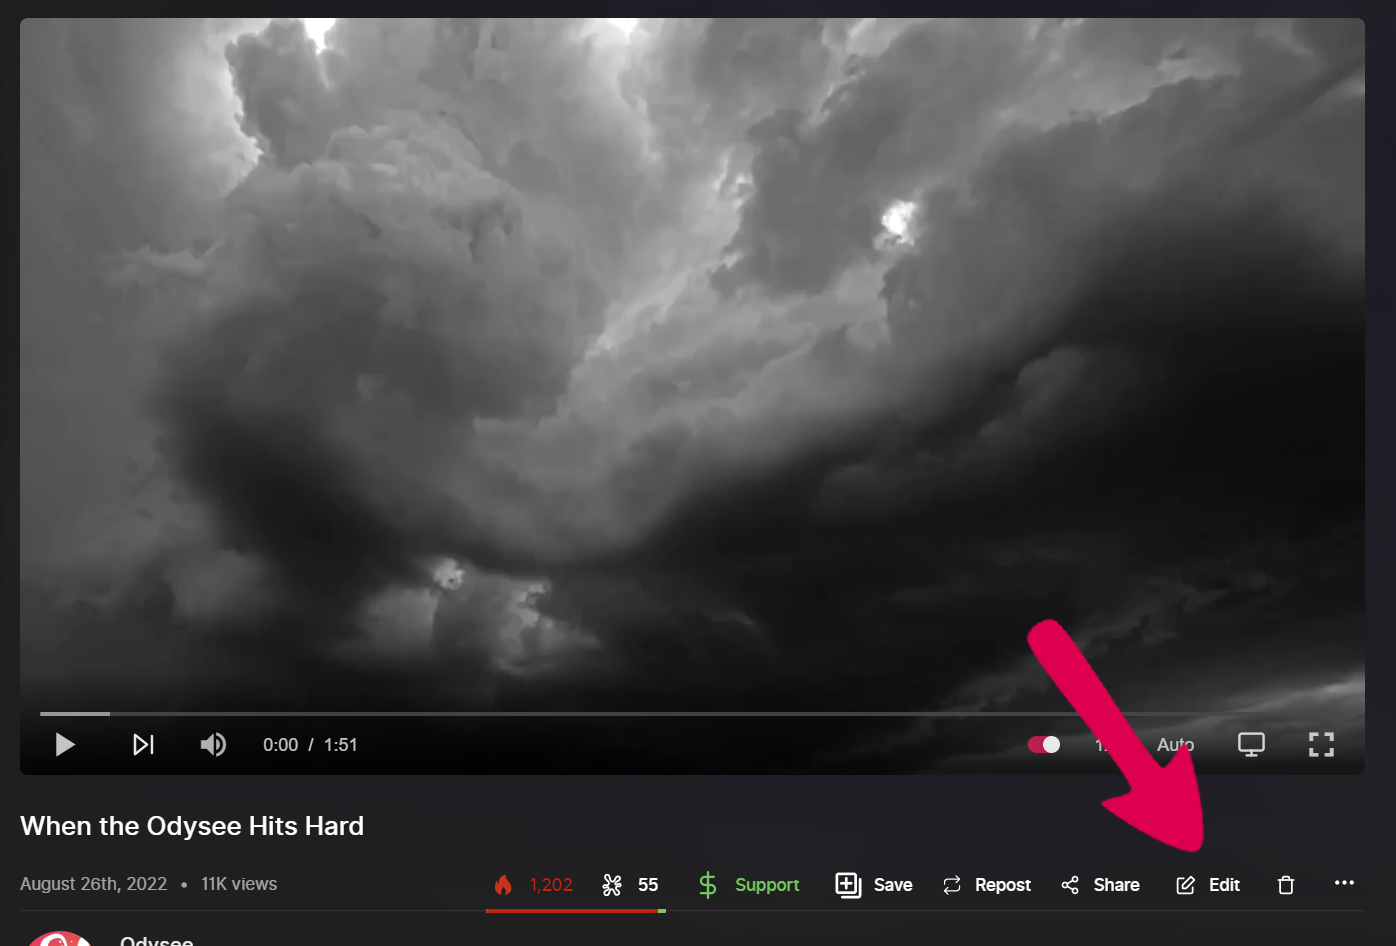
Task: Mute the video volume
Action: 213,745
